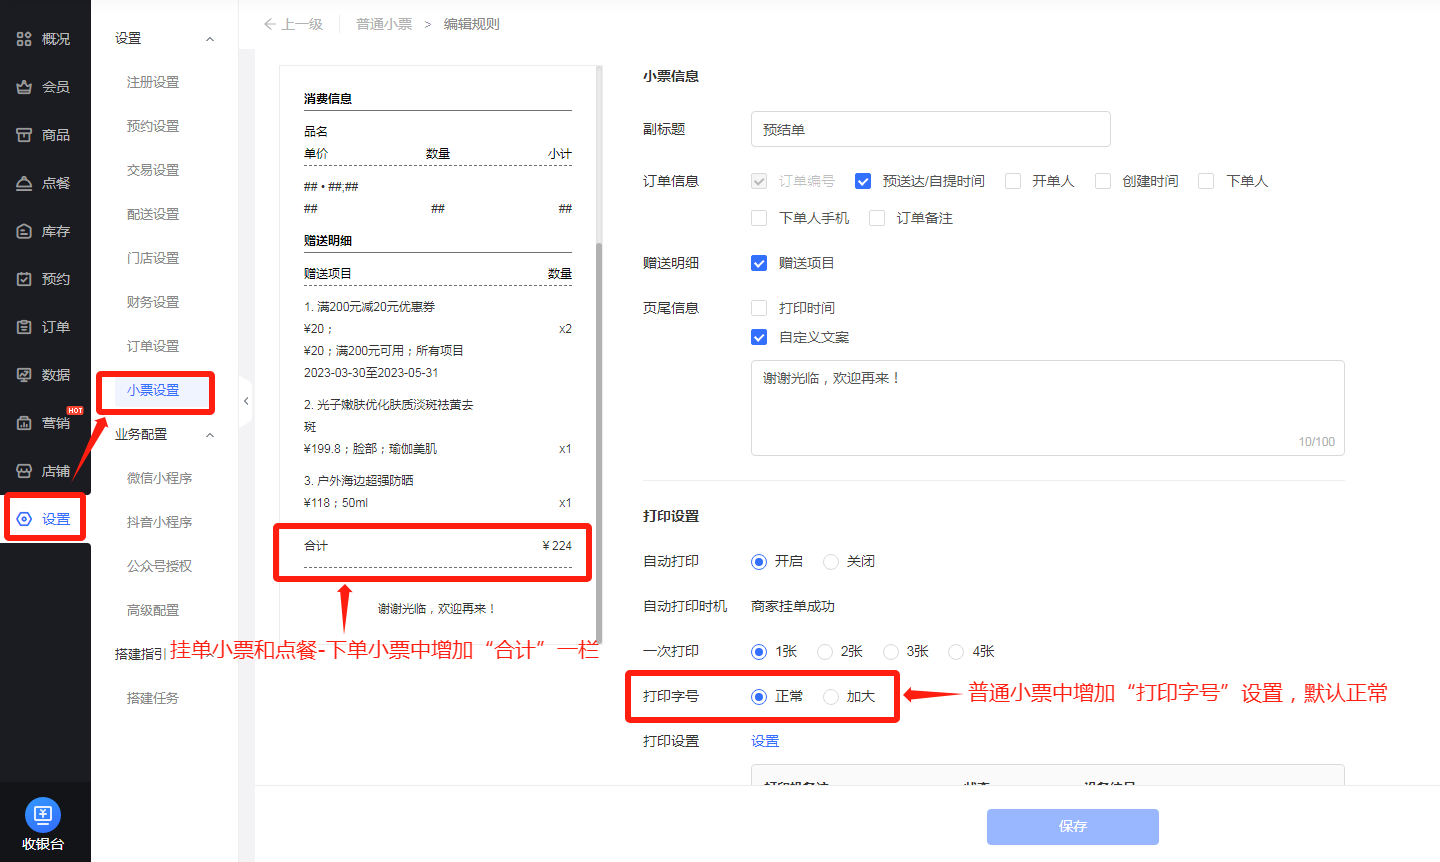
Task: Collapse the secondary sidebar panel arrow
Action: [x=246, y=401]
